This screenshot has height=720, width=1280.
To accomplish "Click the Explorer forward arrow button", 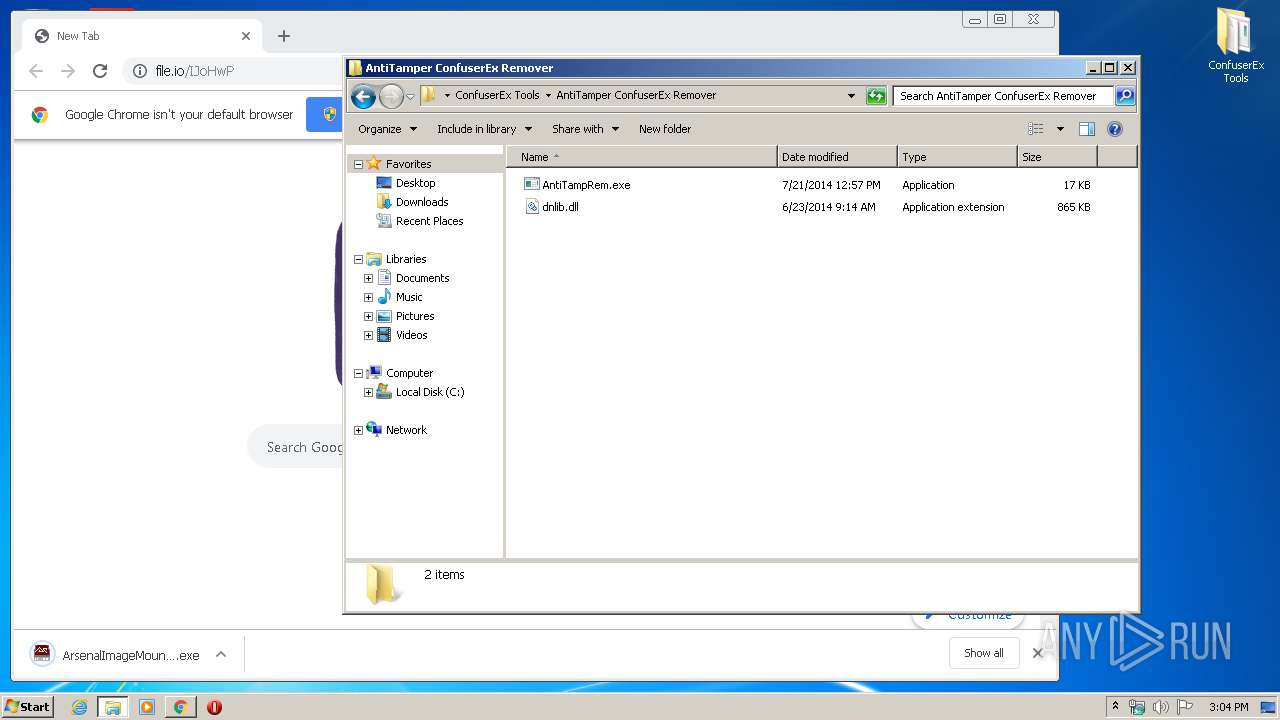I will (391, 96).
